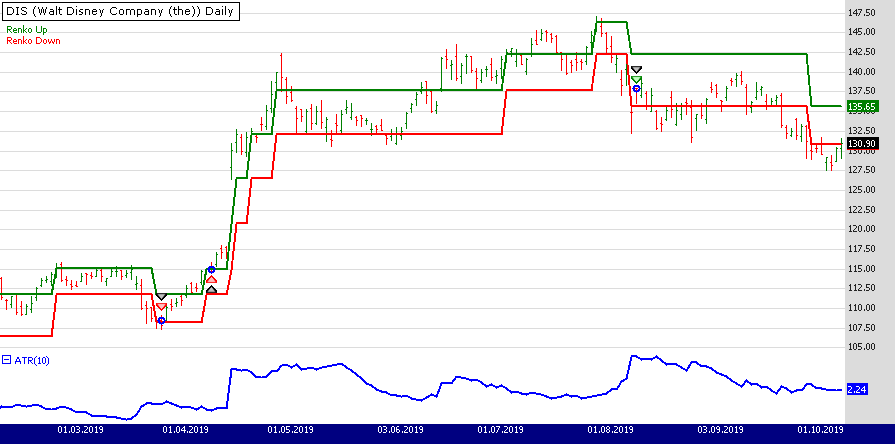
Task: Click the black 130.90 last price tag
Action: [861, 144]
